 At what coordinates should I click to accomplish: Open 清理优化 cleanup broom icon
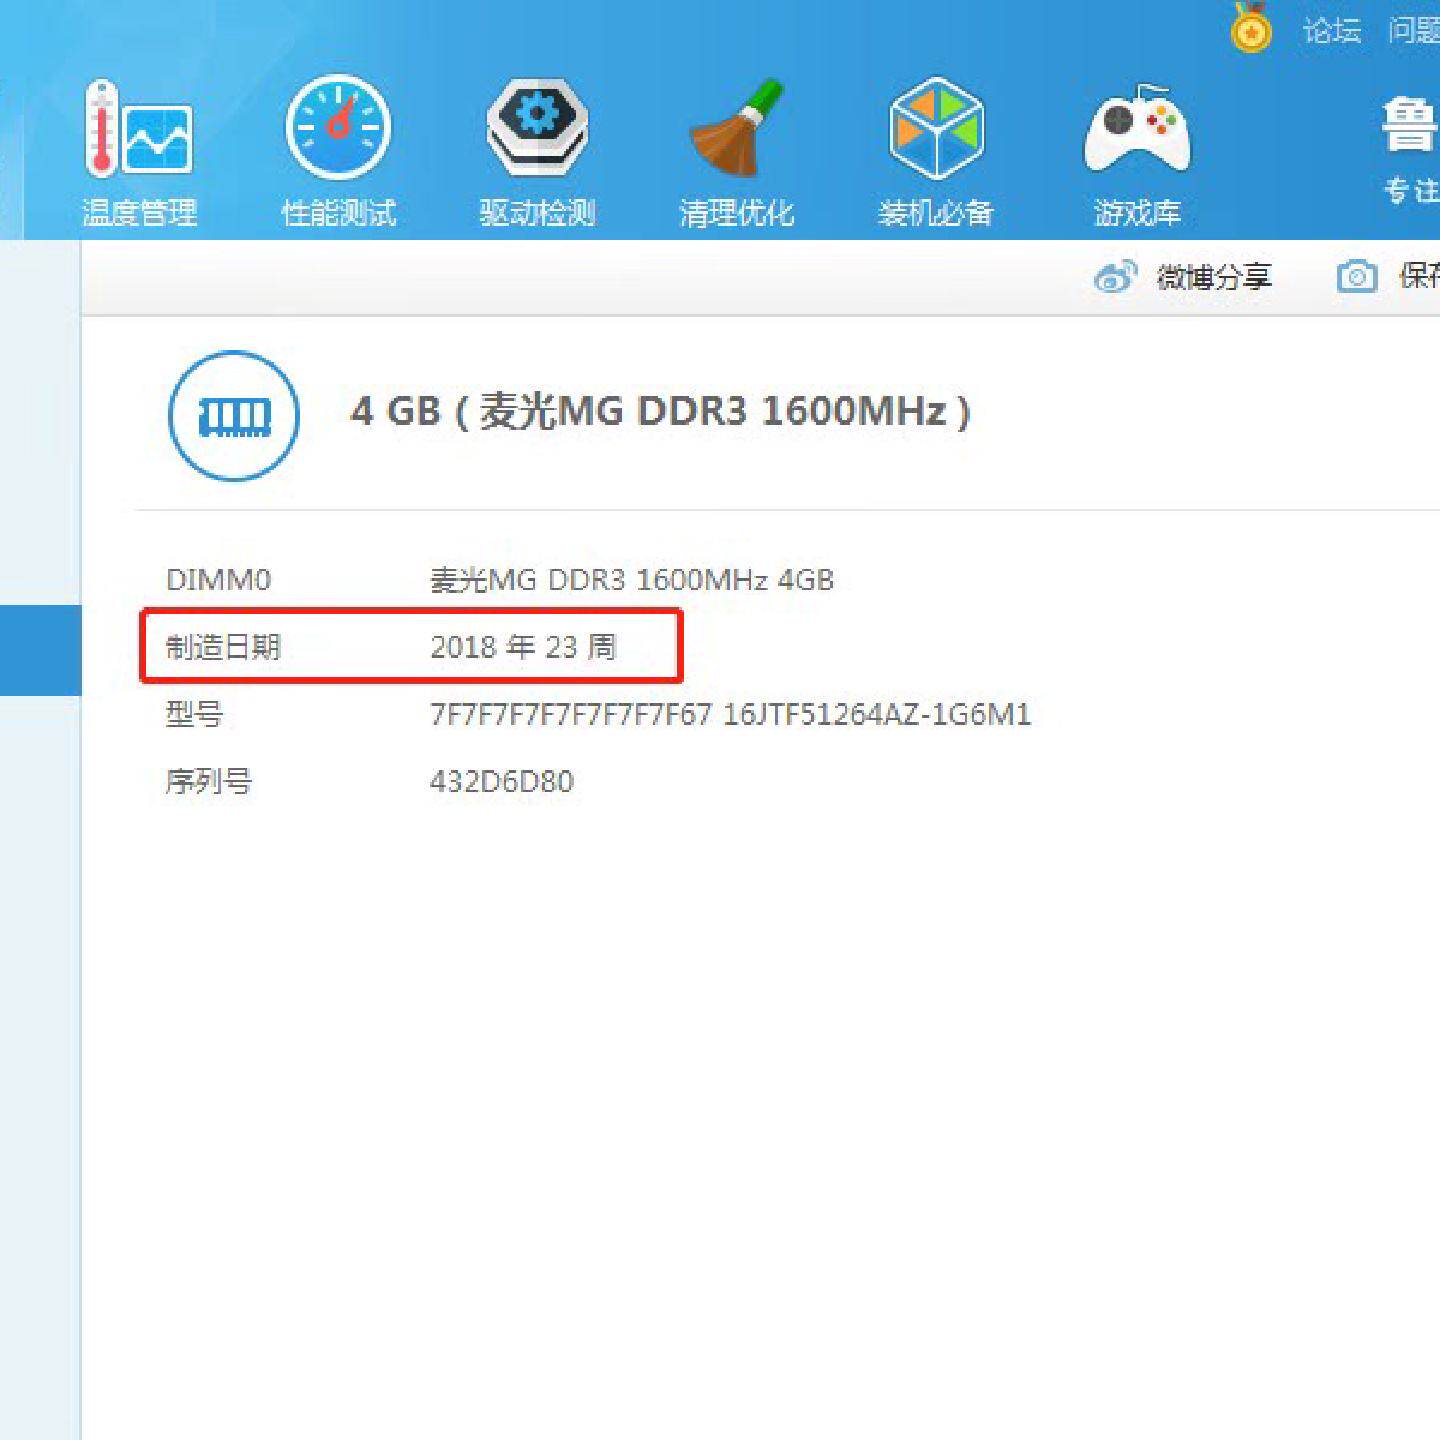tap(736, 127)
